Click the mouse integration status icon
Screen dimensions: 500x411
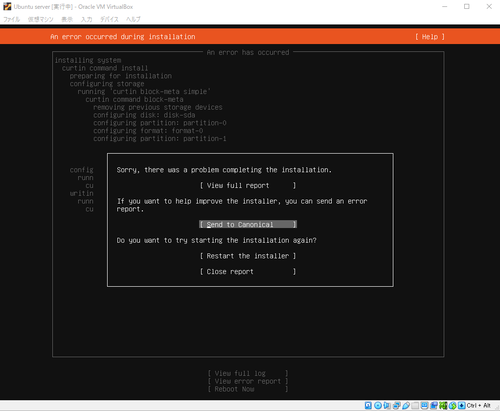(x=452, y=405)
